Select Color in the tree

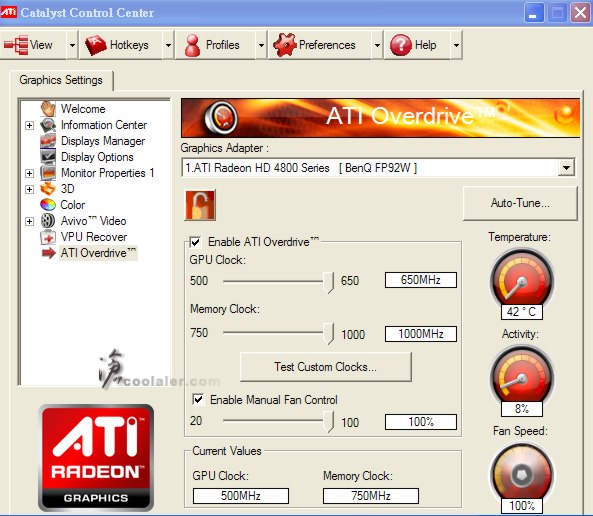73,205
